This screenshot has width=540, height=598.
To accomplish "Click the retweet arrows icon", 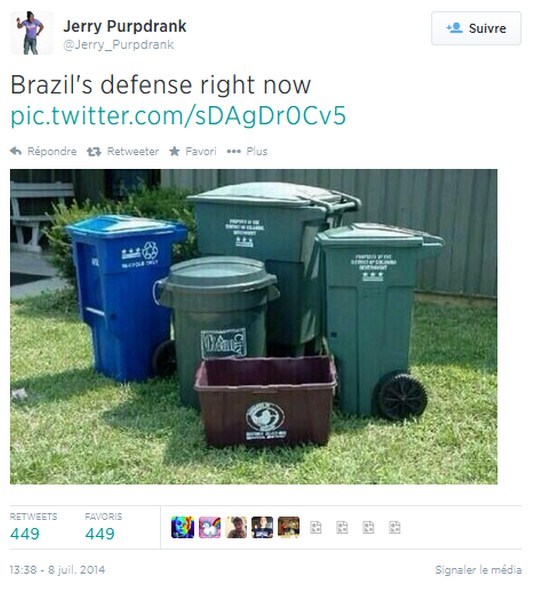I will point(94,152).
